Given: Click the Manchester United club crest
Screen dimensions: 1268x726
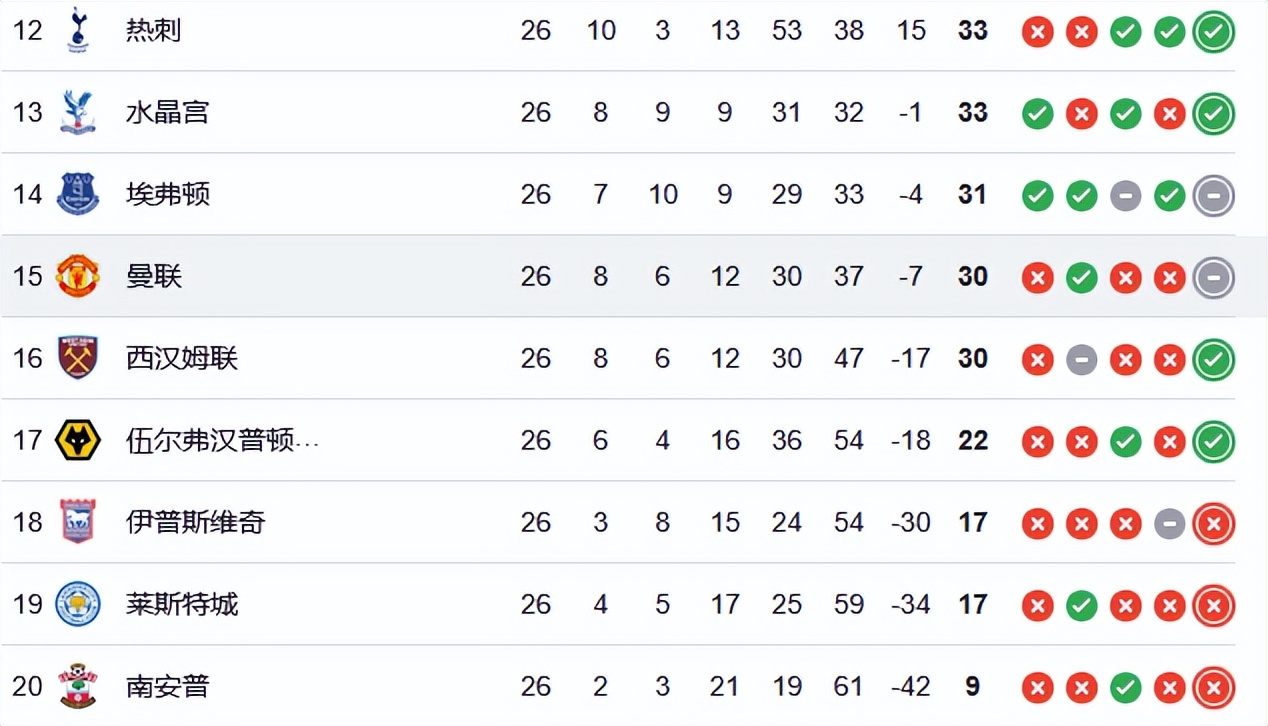Looking at the screenshot, I should pyautogui.click(x=77, y=276).
